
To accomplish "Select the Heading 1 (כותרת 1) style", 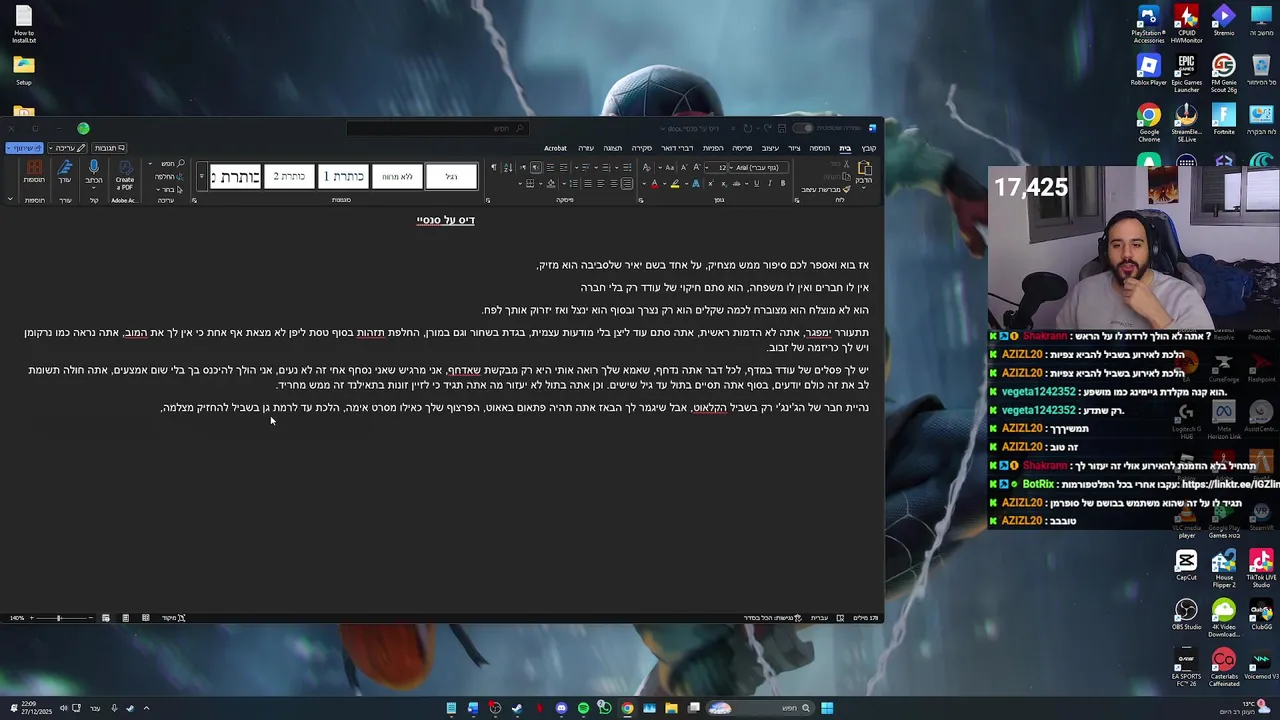I will tap(343, 176).
